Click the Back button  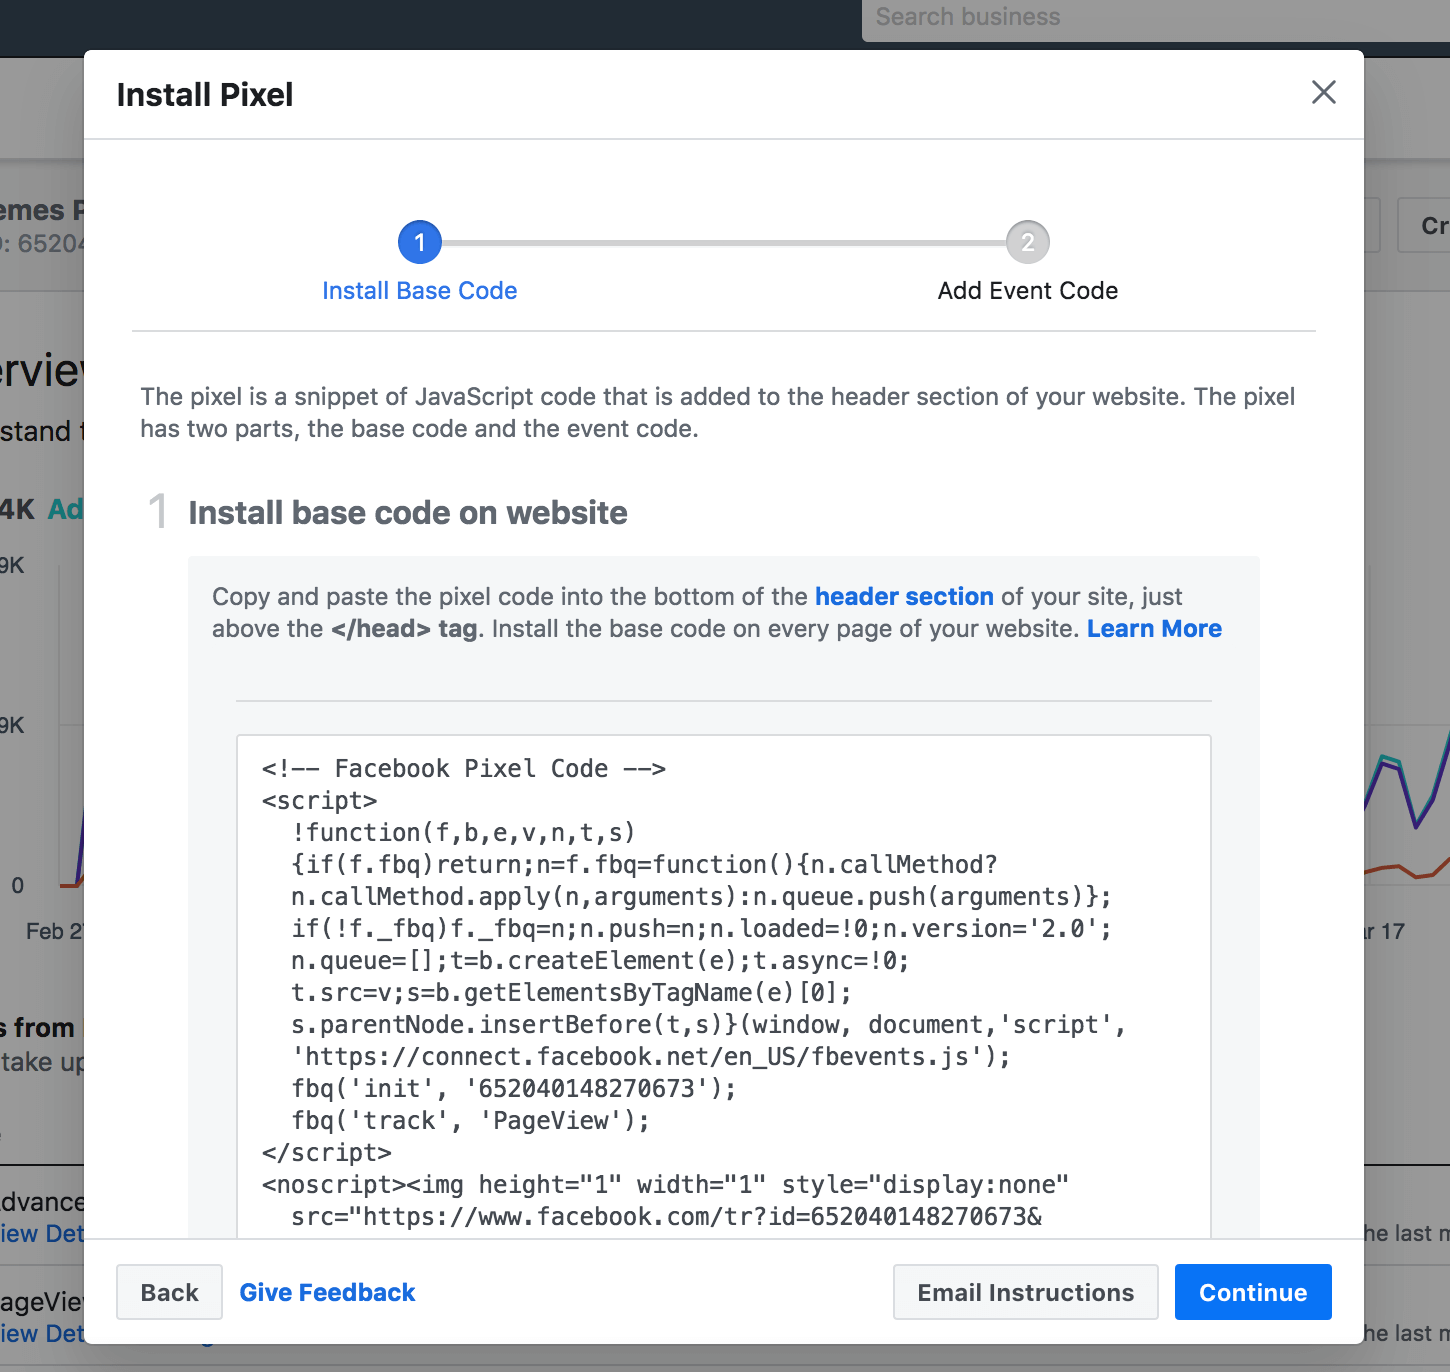click(x=169, y=1292)
